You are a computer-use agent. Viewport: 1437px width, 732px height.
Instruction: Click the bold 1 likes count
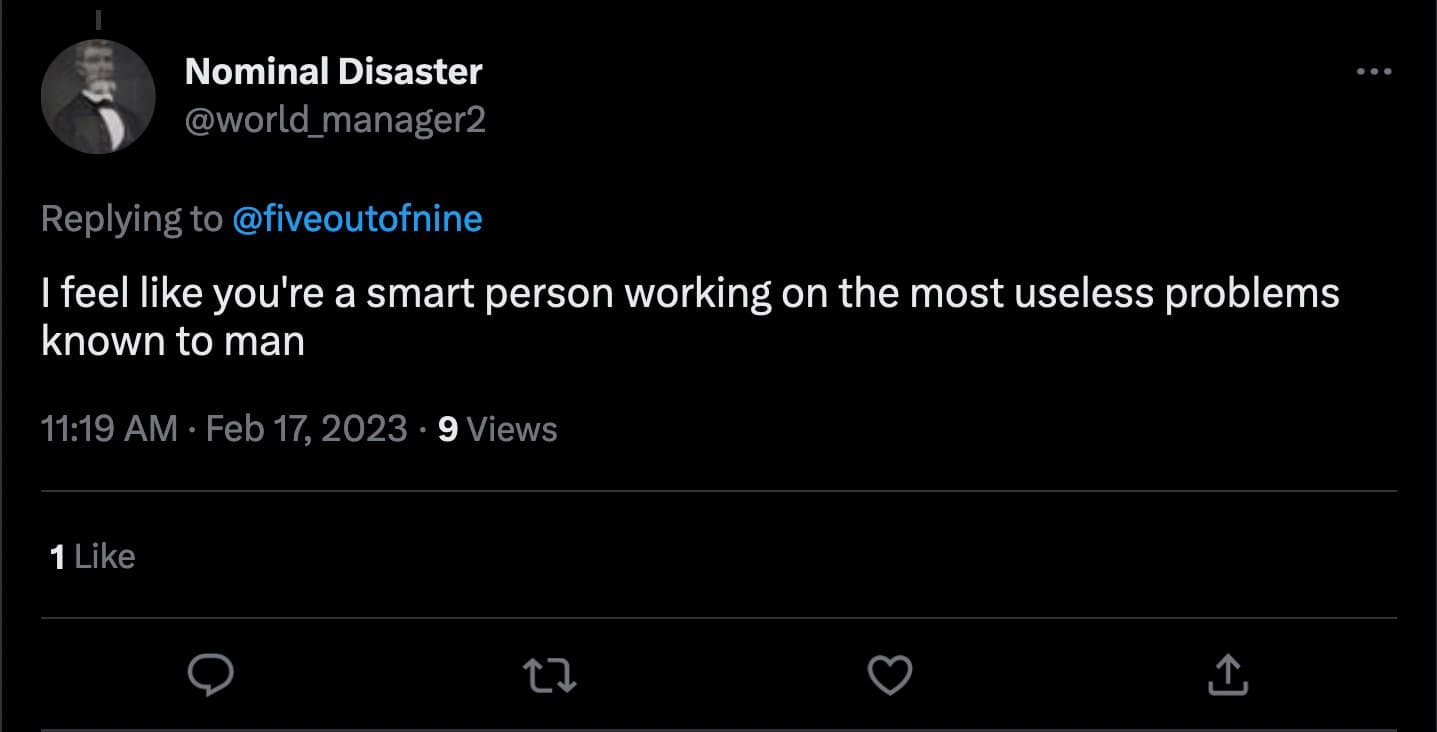(58, 557)
